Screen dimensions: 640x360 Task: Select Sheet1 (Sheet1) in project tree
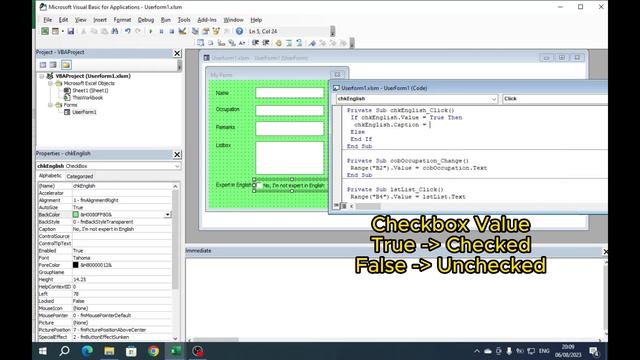tap(90, 90)
